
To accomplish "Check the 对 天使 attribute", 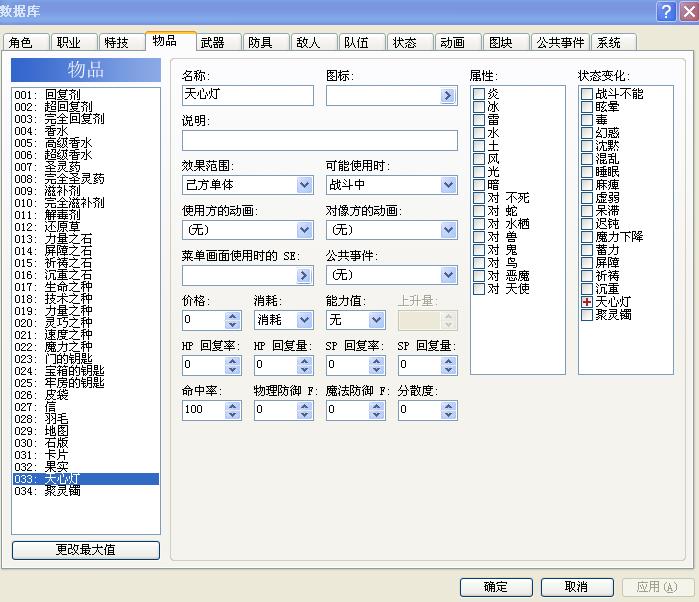I will [x=479, y=289].
